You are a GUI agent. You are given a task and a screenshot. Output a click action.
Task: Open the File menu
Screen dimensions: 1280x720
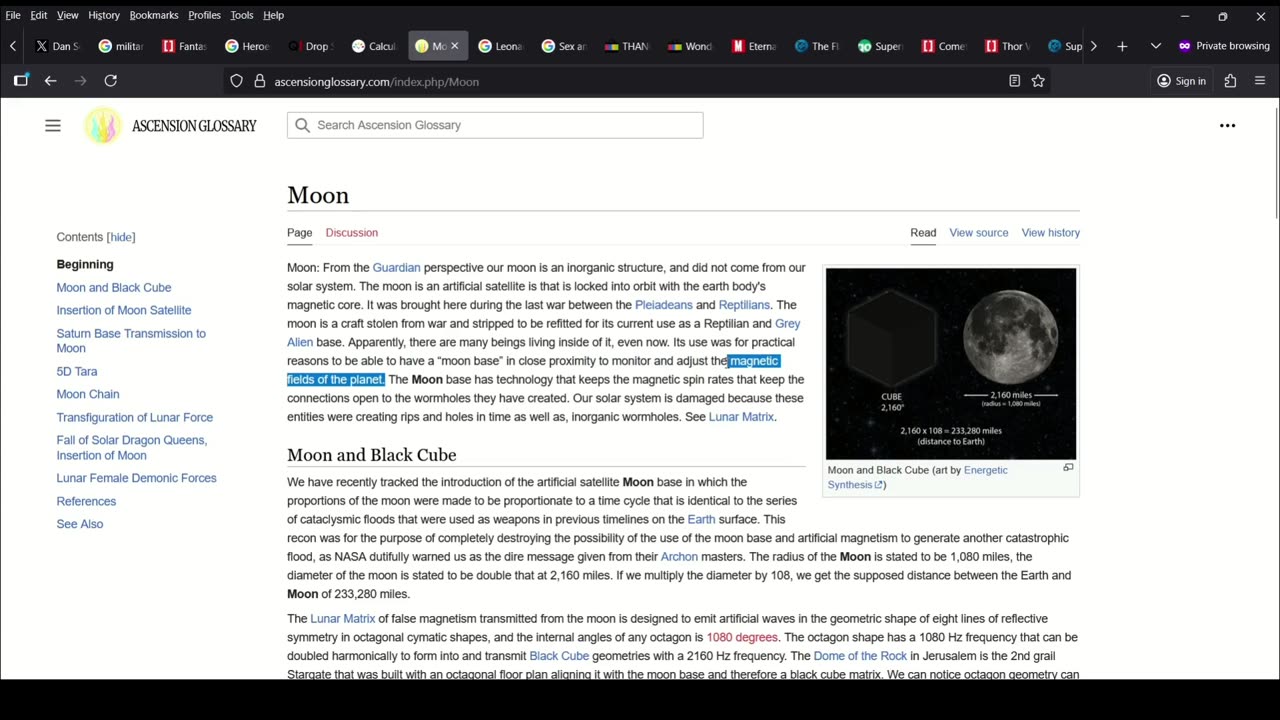pos(13,15)
